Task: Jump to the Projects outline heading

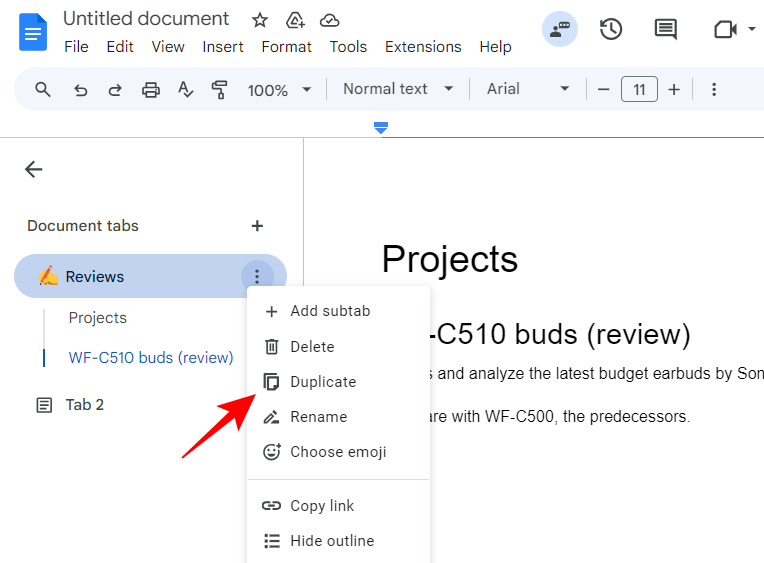Action: pyautogui.click(x=98, y=318)
